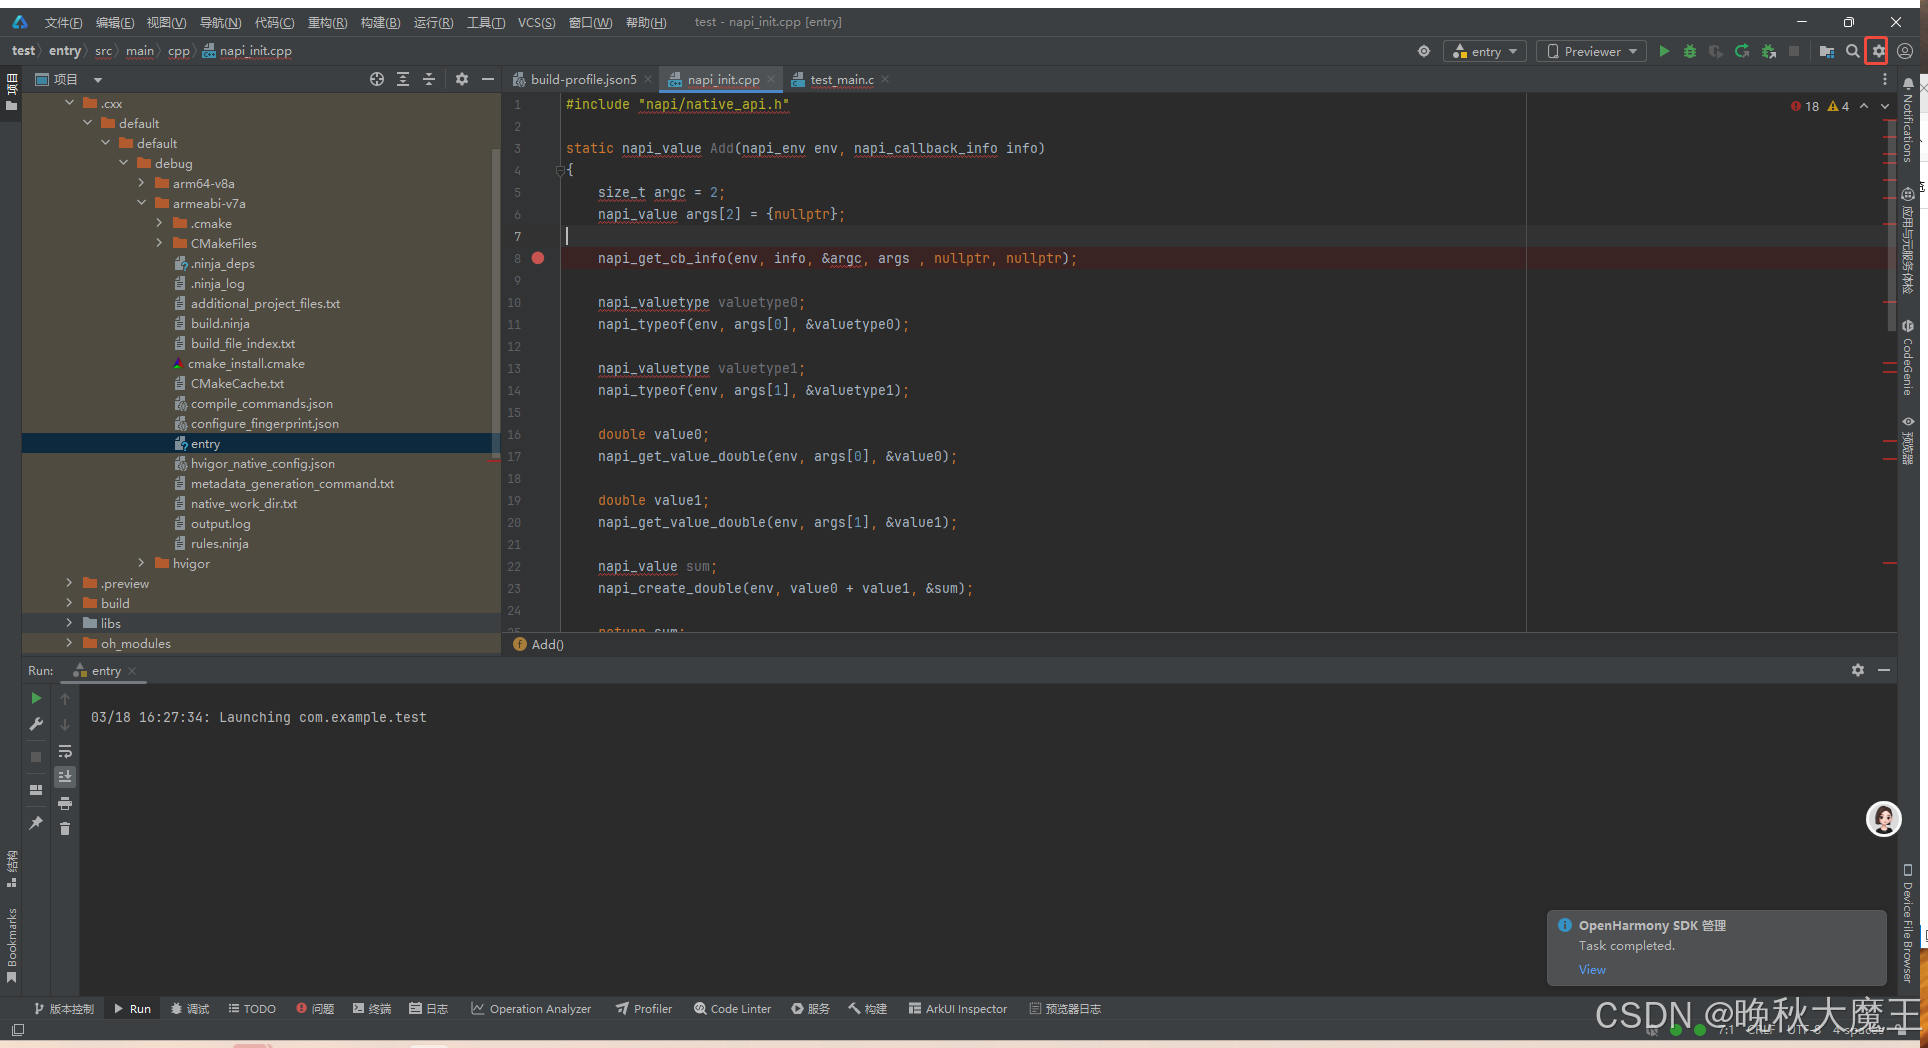Toggle Device File Browser side panel
The image size is (1928, 1048).
[1909, 923]
